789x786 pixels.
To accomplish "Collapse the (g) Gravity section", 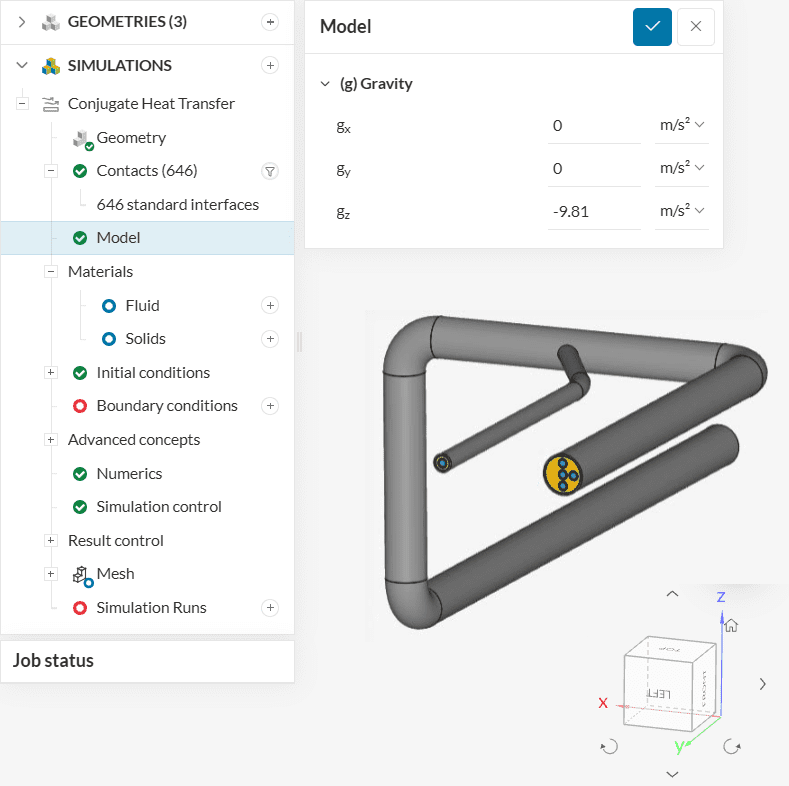I will pos(325,84).
